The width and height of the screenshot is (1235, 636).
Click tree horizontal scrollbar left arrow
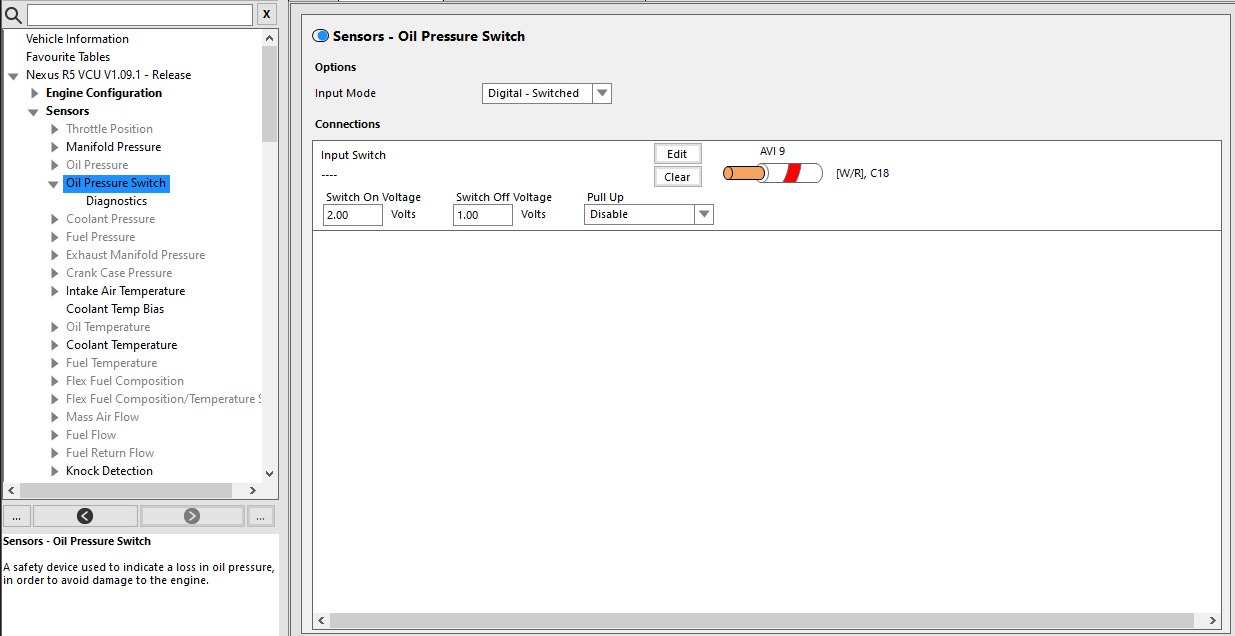(12, 491)
